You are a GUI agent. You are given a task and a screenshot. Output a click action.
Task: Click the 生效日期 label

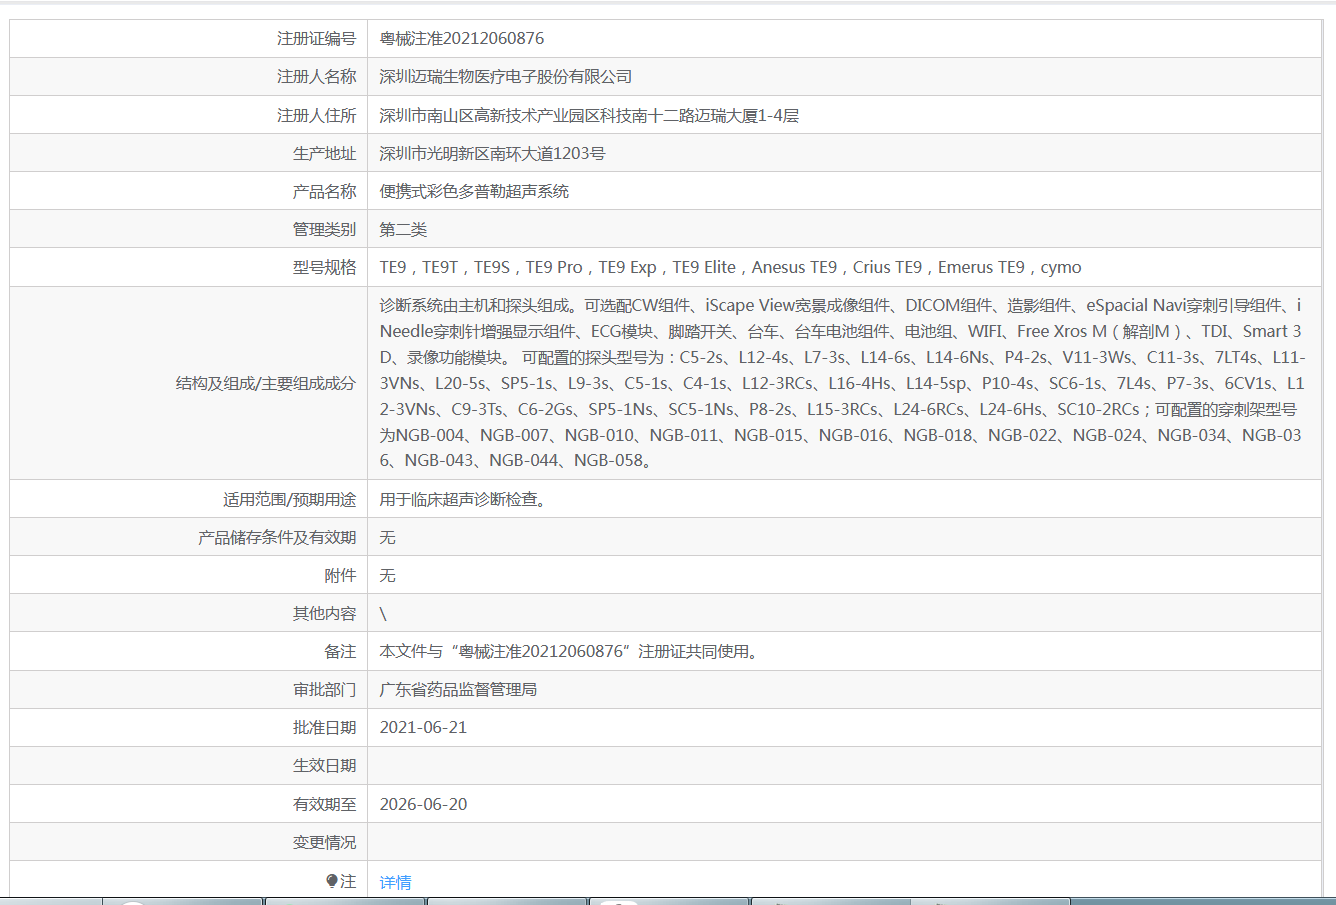[324, 765]
